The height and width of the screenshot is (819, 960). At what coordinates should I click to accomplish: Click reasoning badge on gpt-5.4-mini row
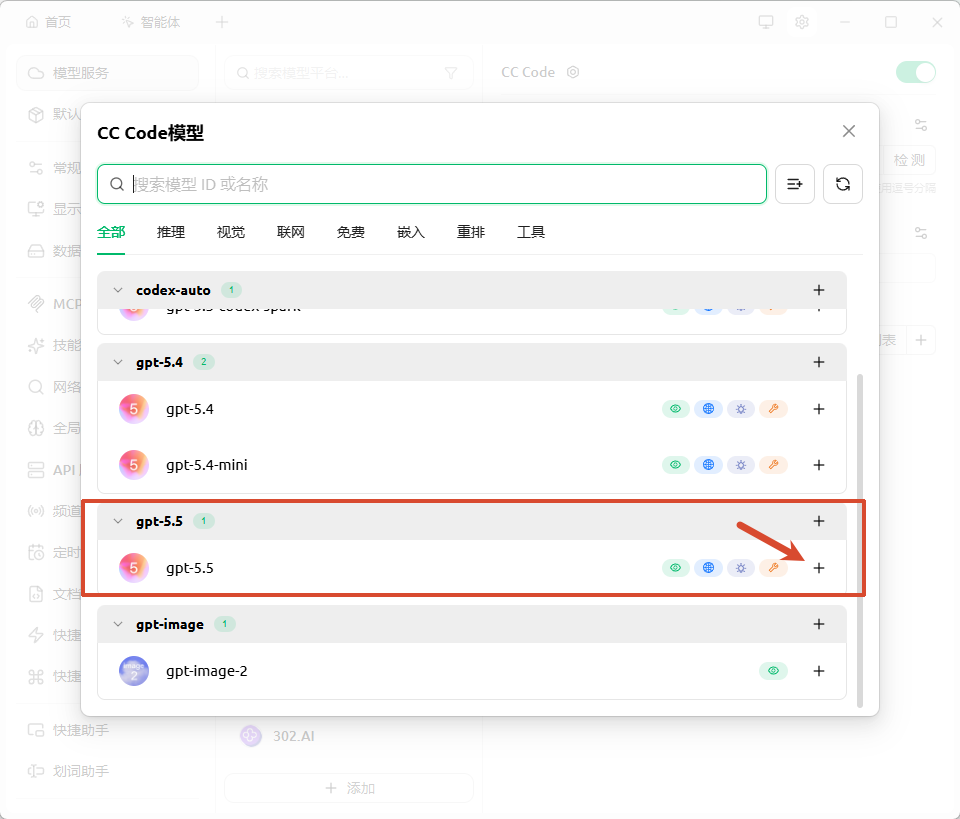[741, 465]
